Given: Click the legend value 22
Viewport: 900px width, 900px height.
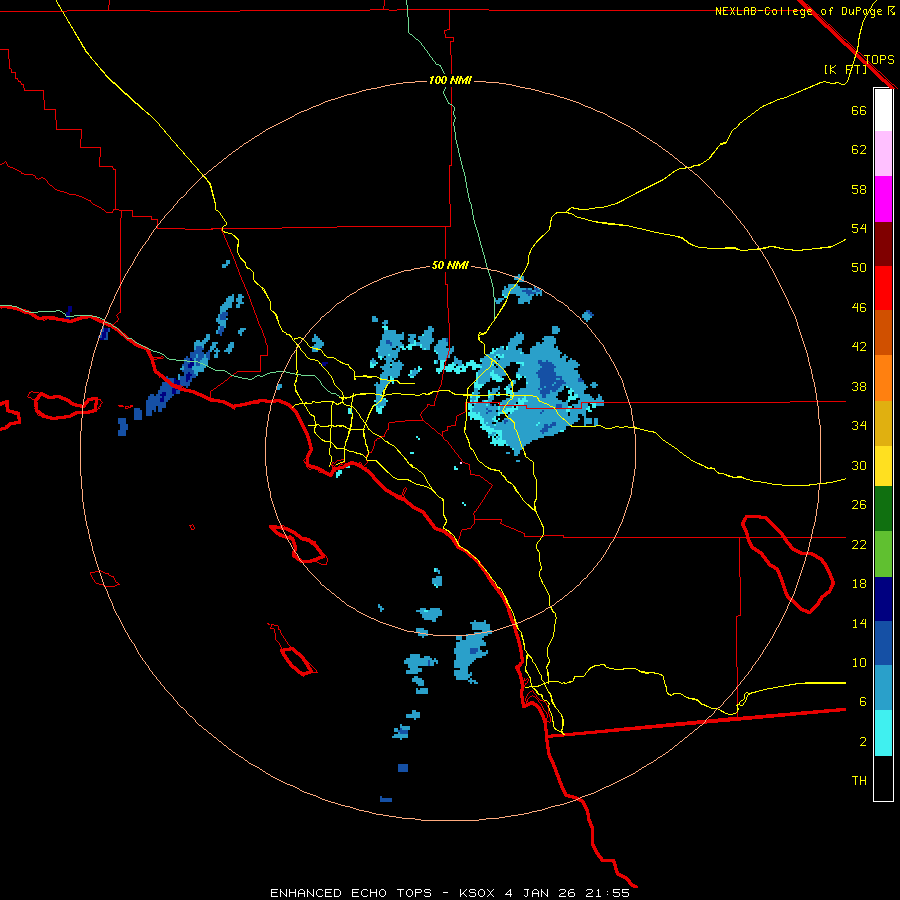Looking at the screenshot, I should pyautogui.click(x=859, y=544).
